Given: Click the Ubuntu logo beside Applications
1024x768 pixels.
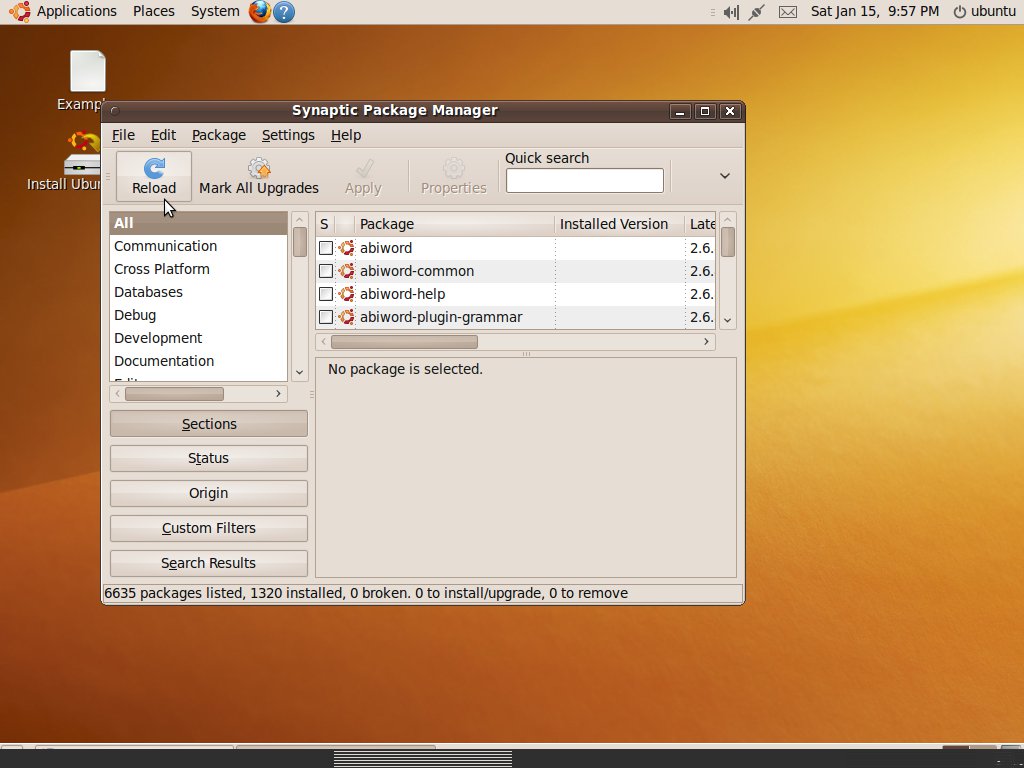Looking at the screenshot, I should pos(19,12).
